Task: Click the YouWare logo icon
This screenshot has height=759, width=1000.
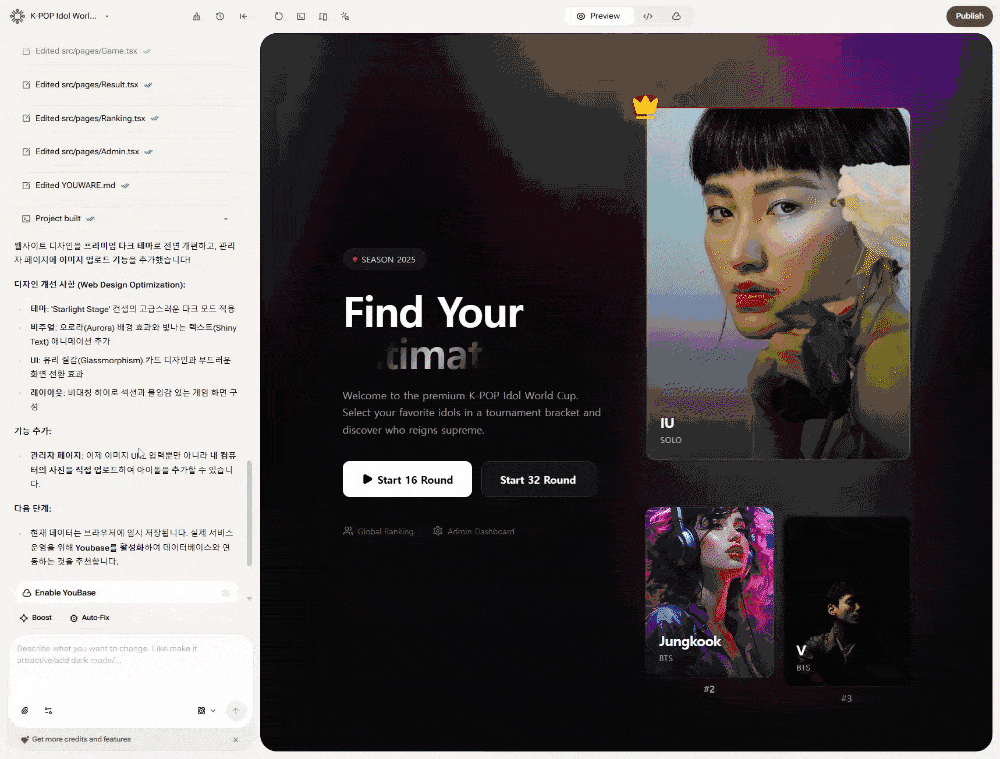Action: (x=17, y=16)
